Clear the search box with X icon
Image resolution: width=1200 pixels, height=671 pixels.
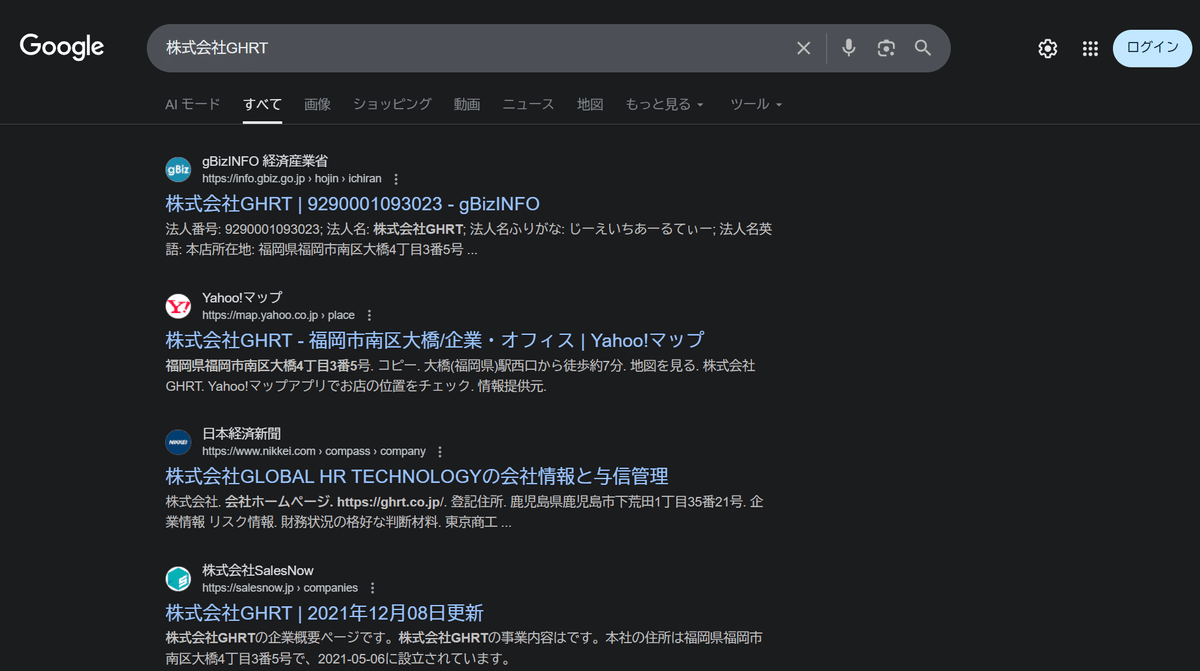(803, 48)
